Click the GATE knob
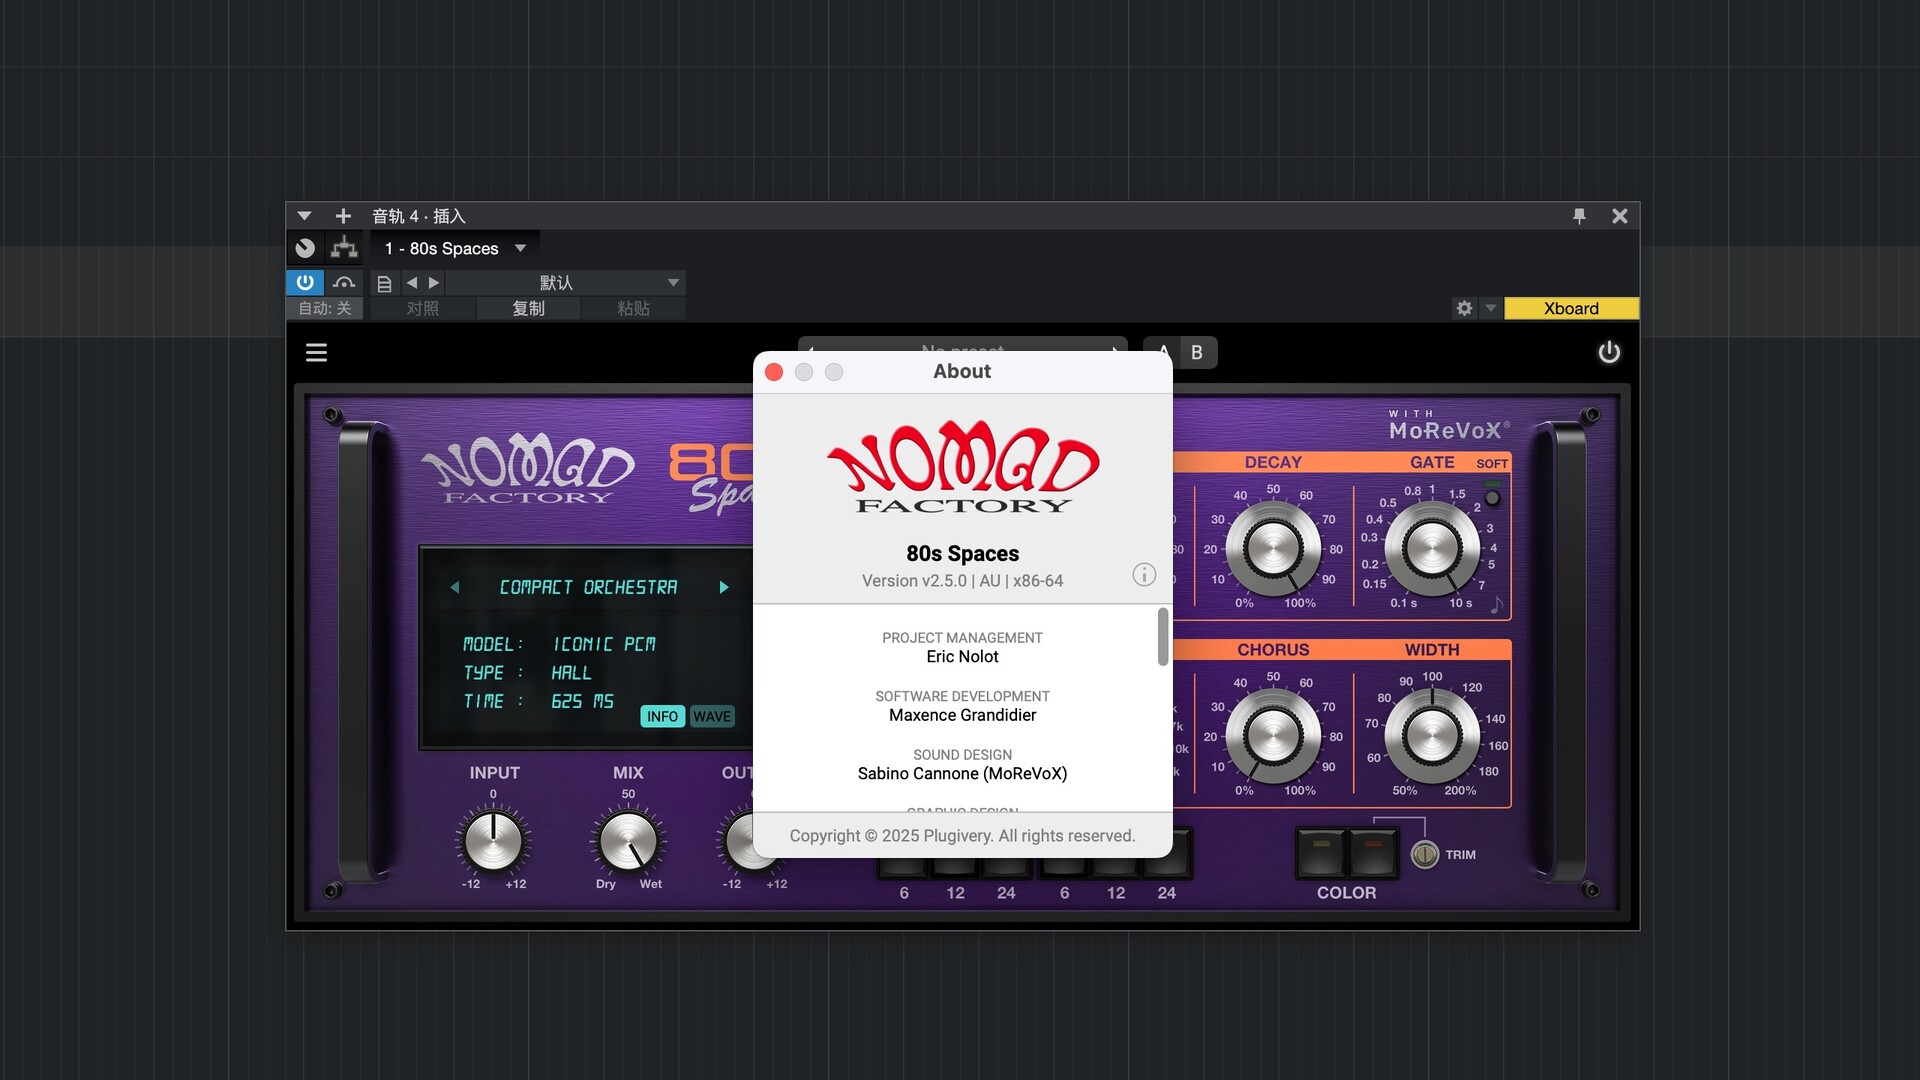The height and width of the screenshot is (1080, 1920). click(x=1432, y=548)
